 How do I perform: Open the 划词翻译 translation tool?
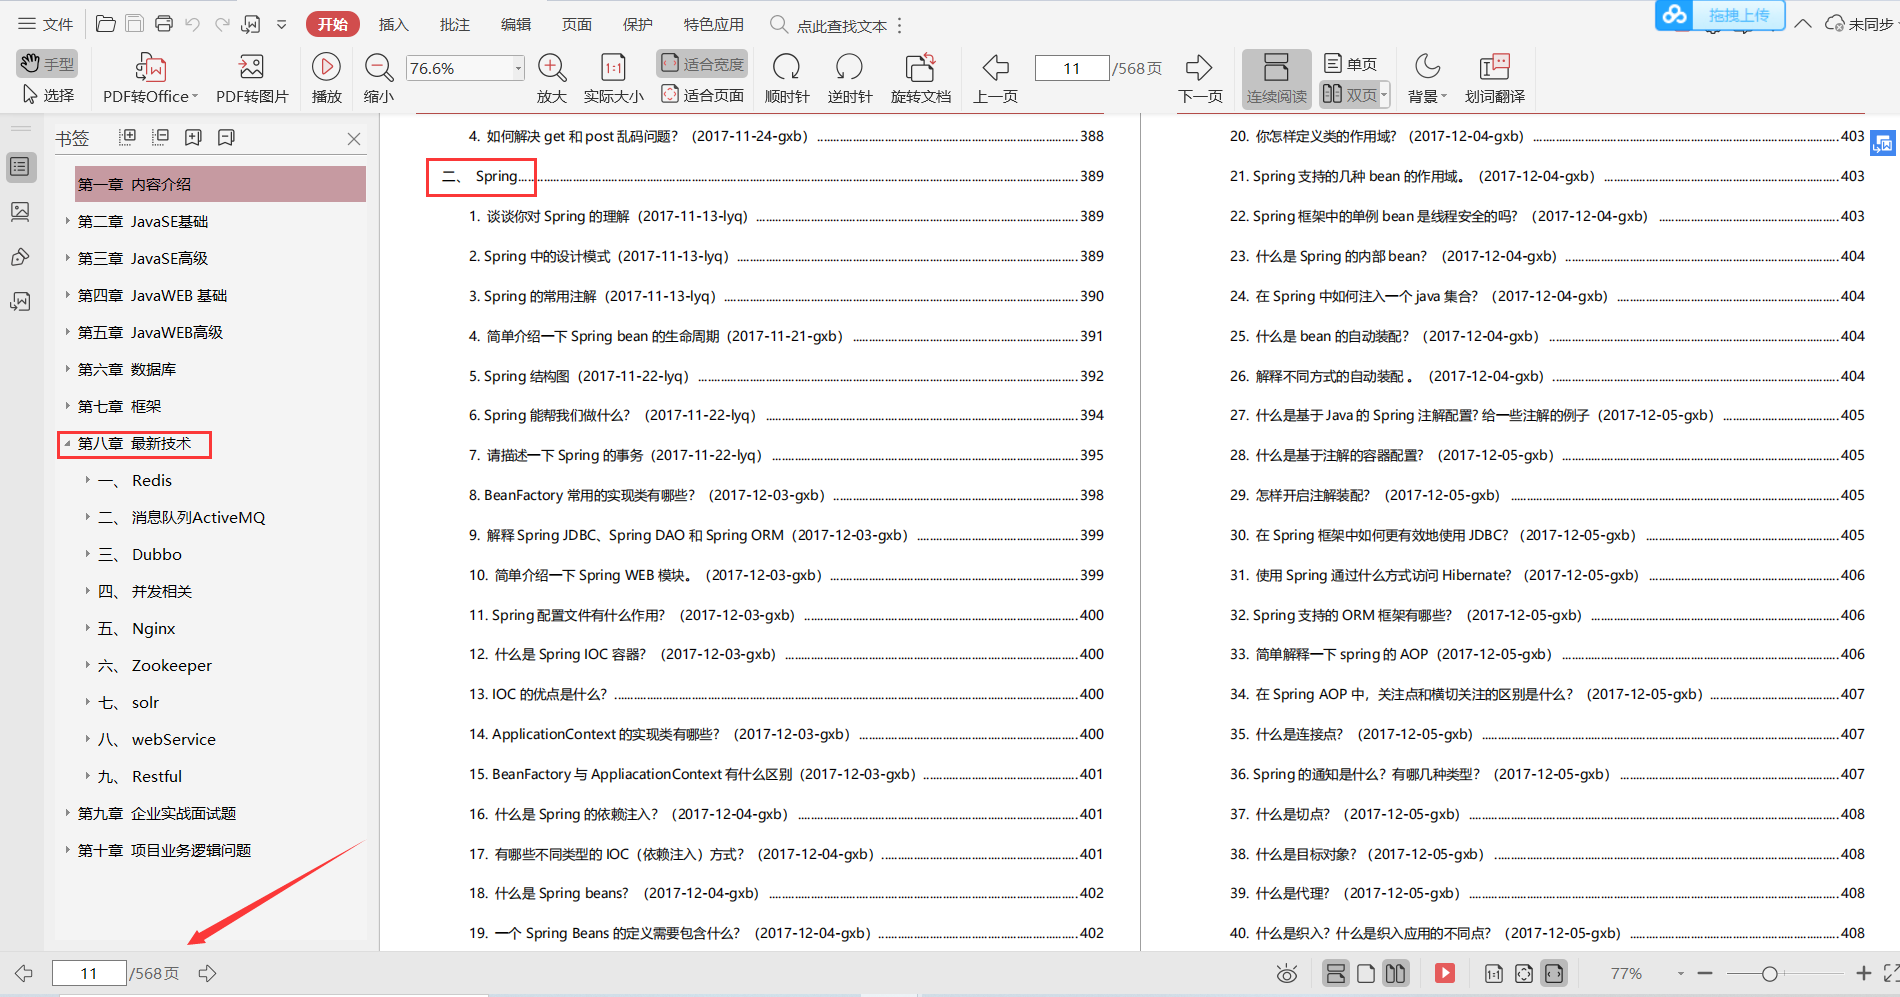[1494, 79]
